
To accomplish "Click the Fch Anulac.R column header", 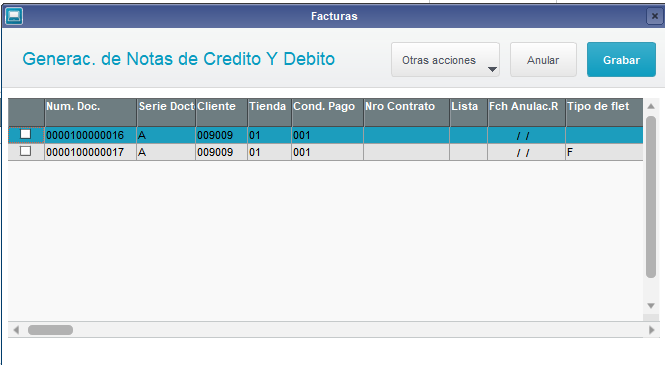I will pos(527,112).
